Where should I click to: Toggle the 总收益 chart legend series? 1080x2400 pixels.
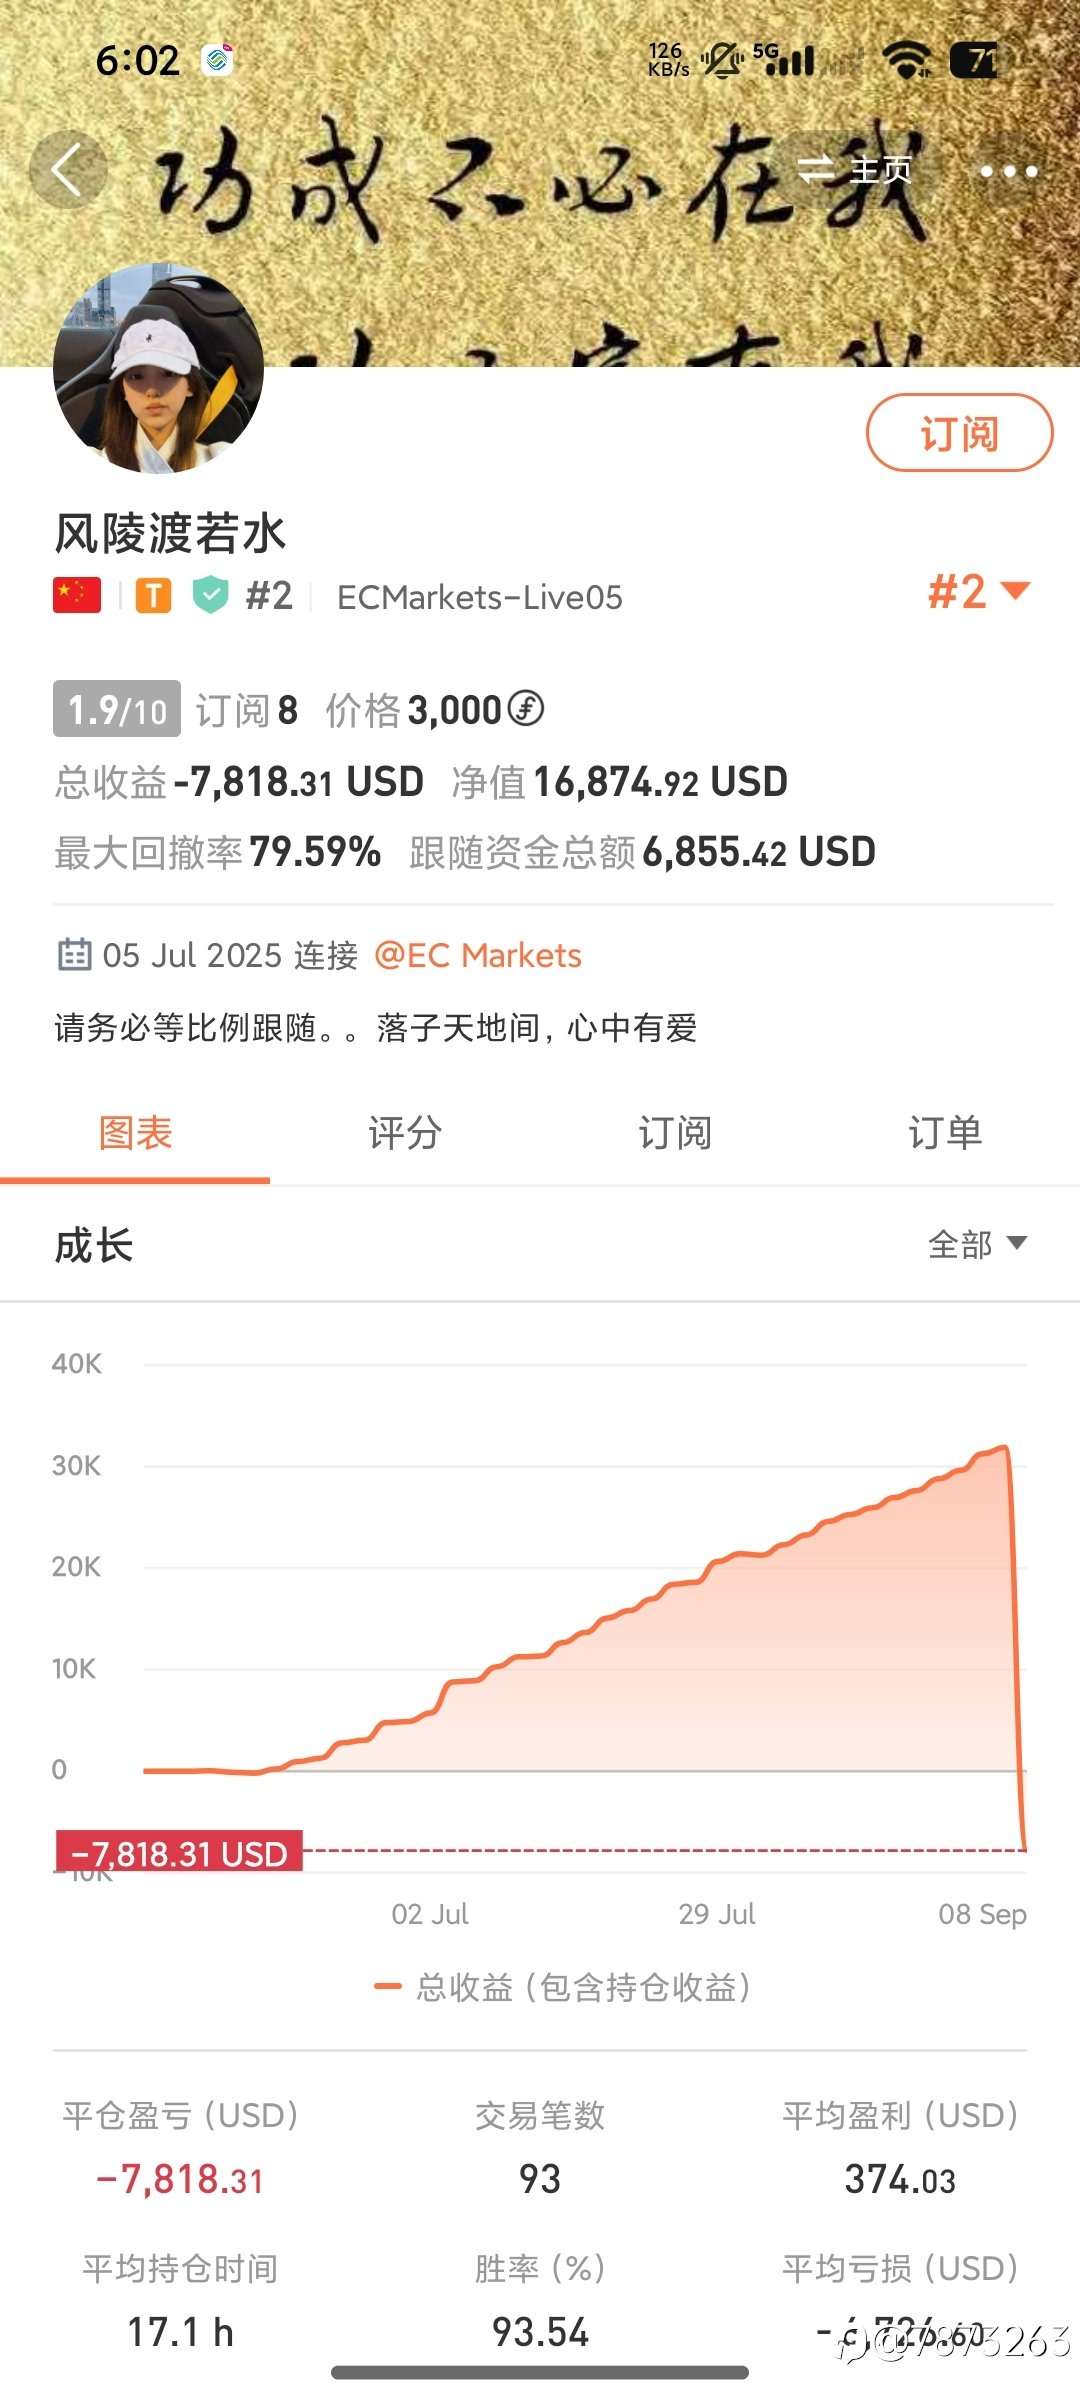point(562,1987)
